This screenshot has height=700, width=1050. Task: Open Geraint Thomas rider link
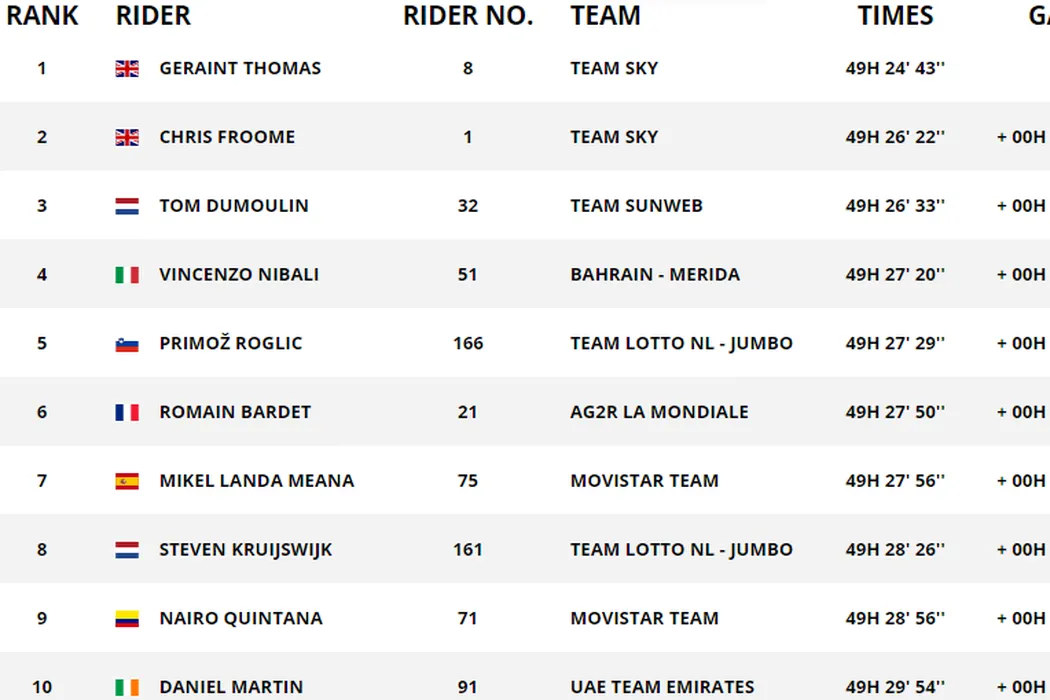click(x=240, y=69)
